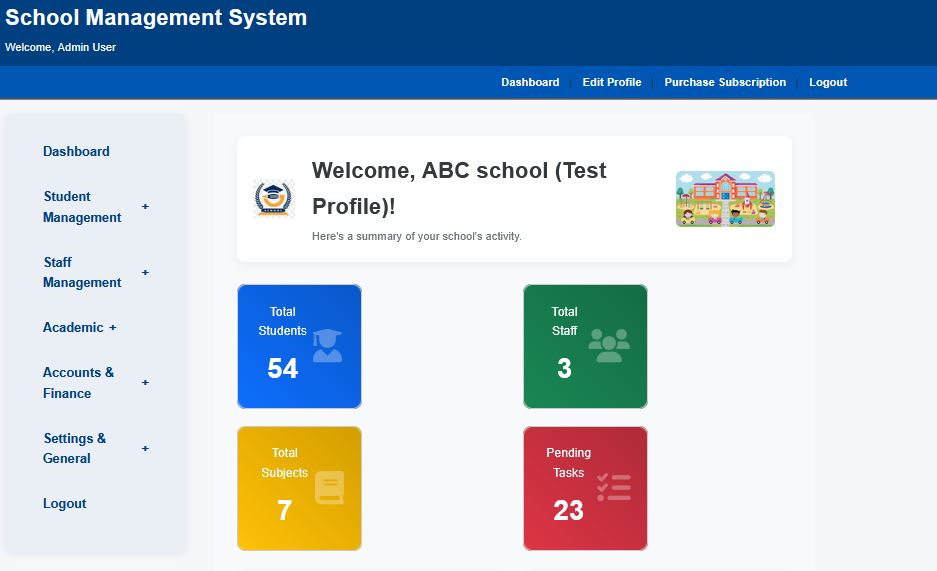
Task: Click the Total Staff count 3
Action: 564,368
